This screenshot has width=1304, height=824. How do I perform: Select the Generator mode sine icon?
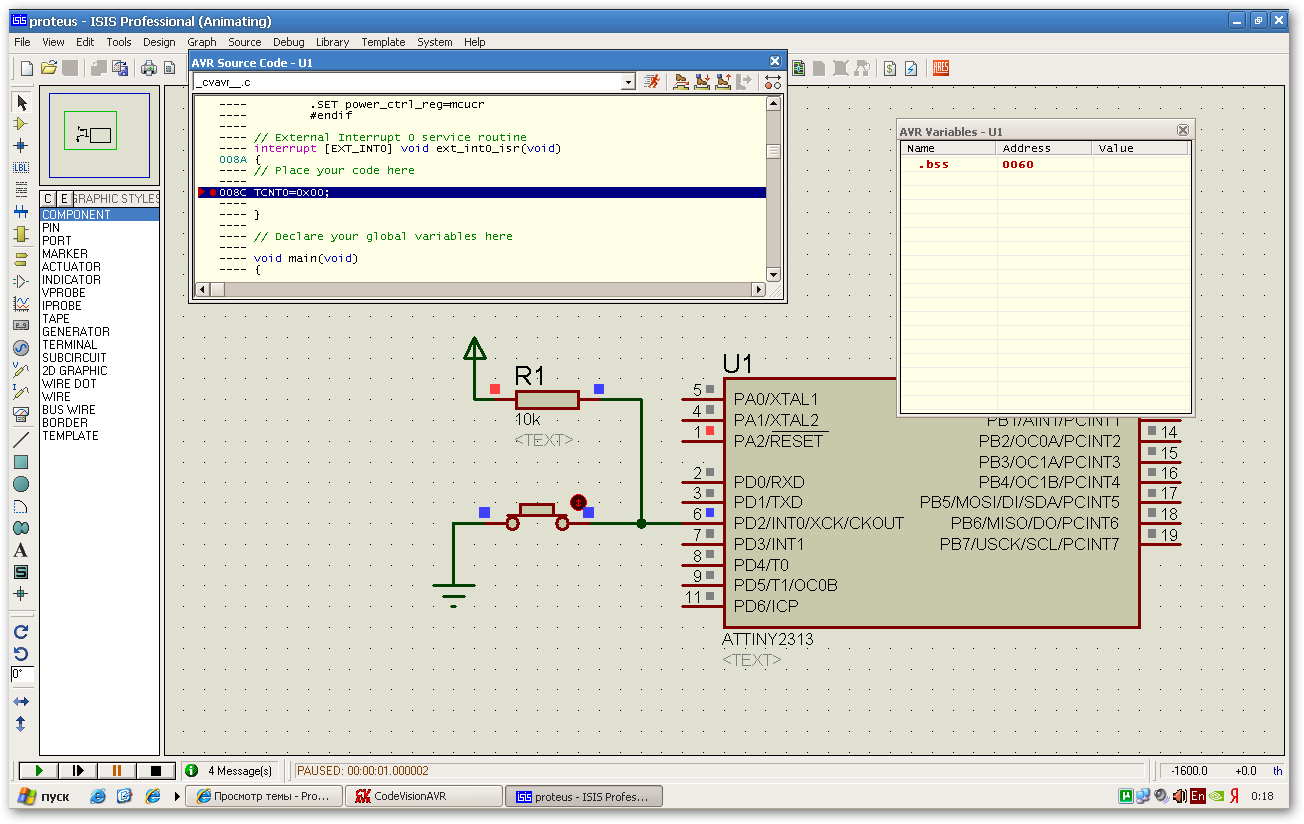pos(21,348)
